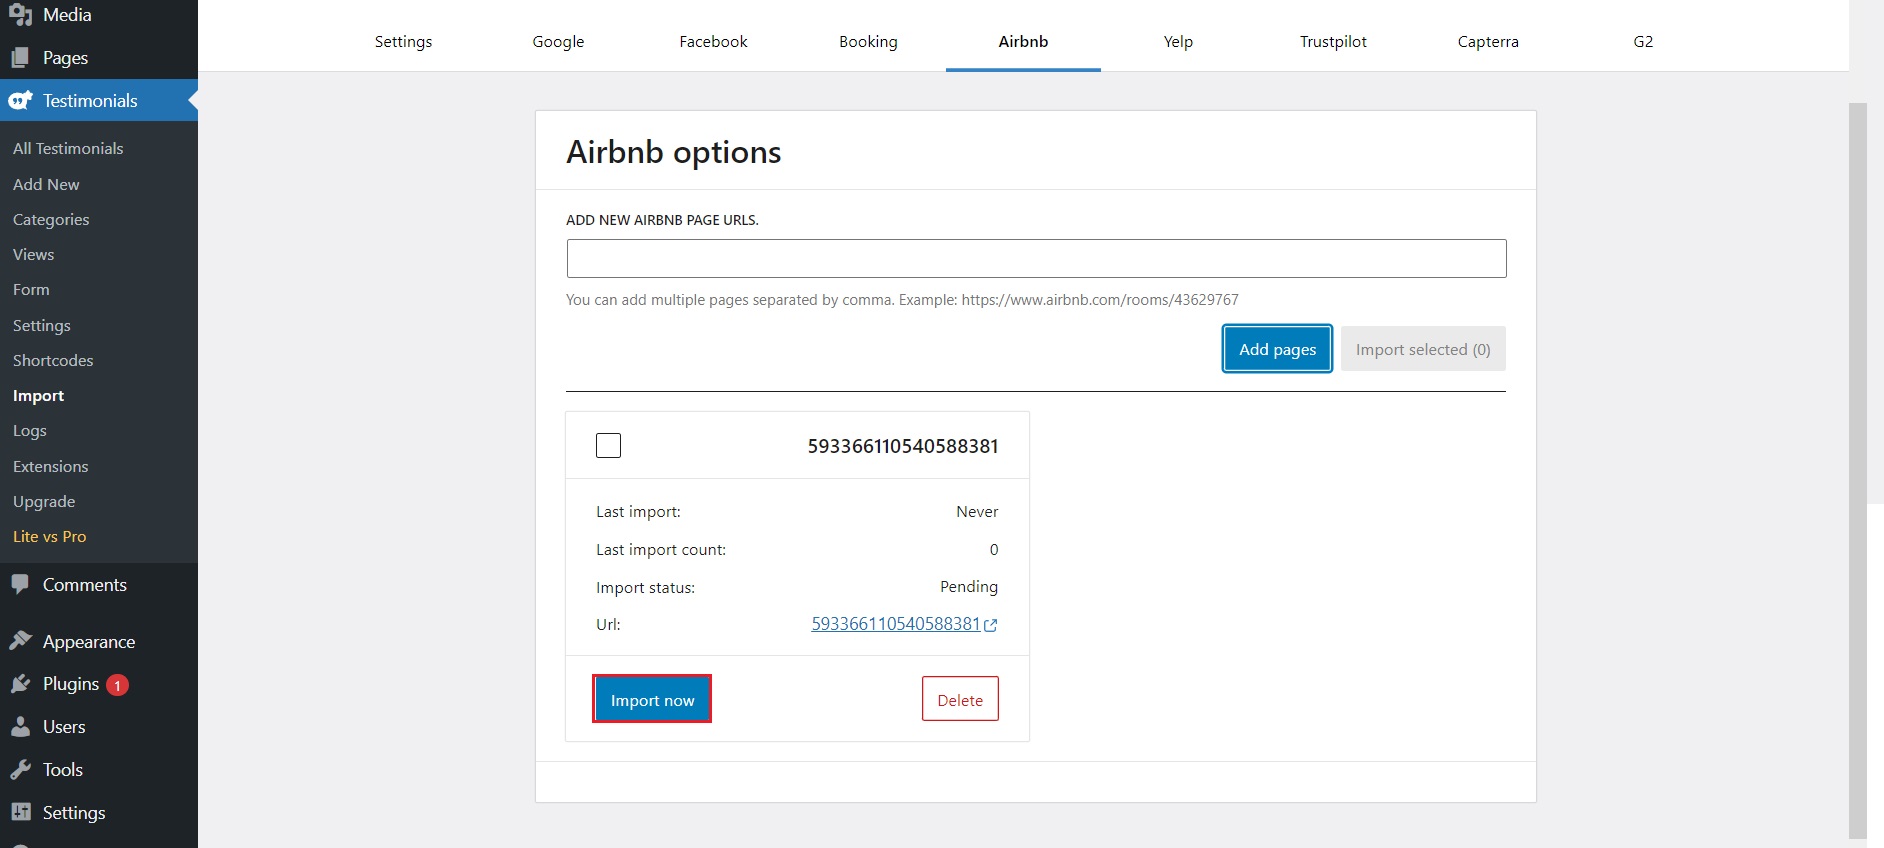Viewport: 1884px width, 848px height.
Task: Open Logs submenu item
Action: [x=30, y=430]
